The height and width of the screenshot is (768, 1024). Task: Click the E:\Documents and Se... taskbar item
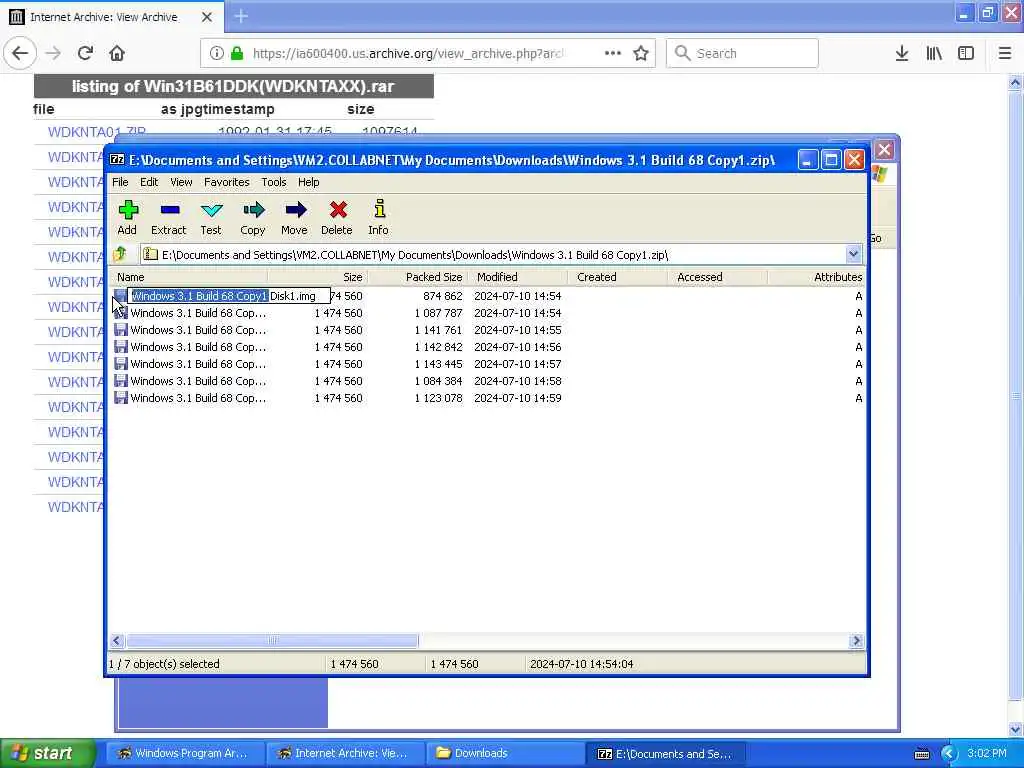pos(665,754)
